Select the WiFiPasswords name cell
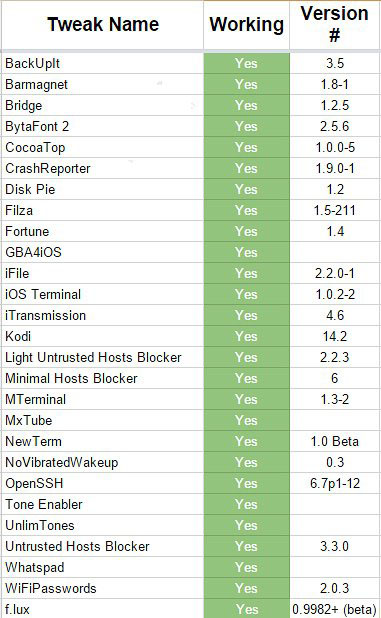This screenshot has height=618, width=381. (x=102, y=588)
